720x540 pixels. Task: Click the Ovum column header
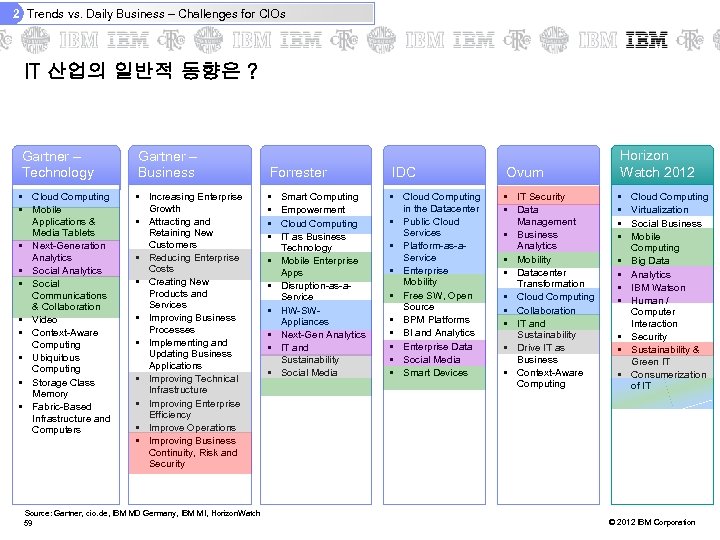point(548,165)
